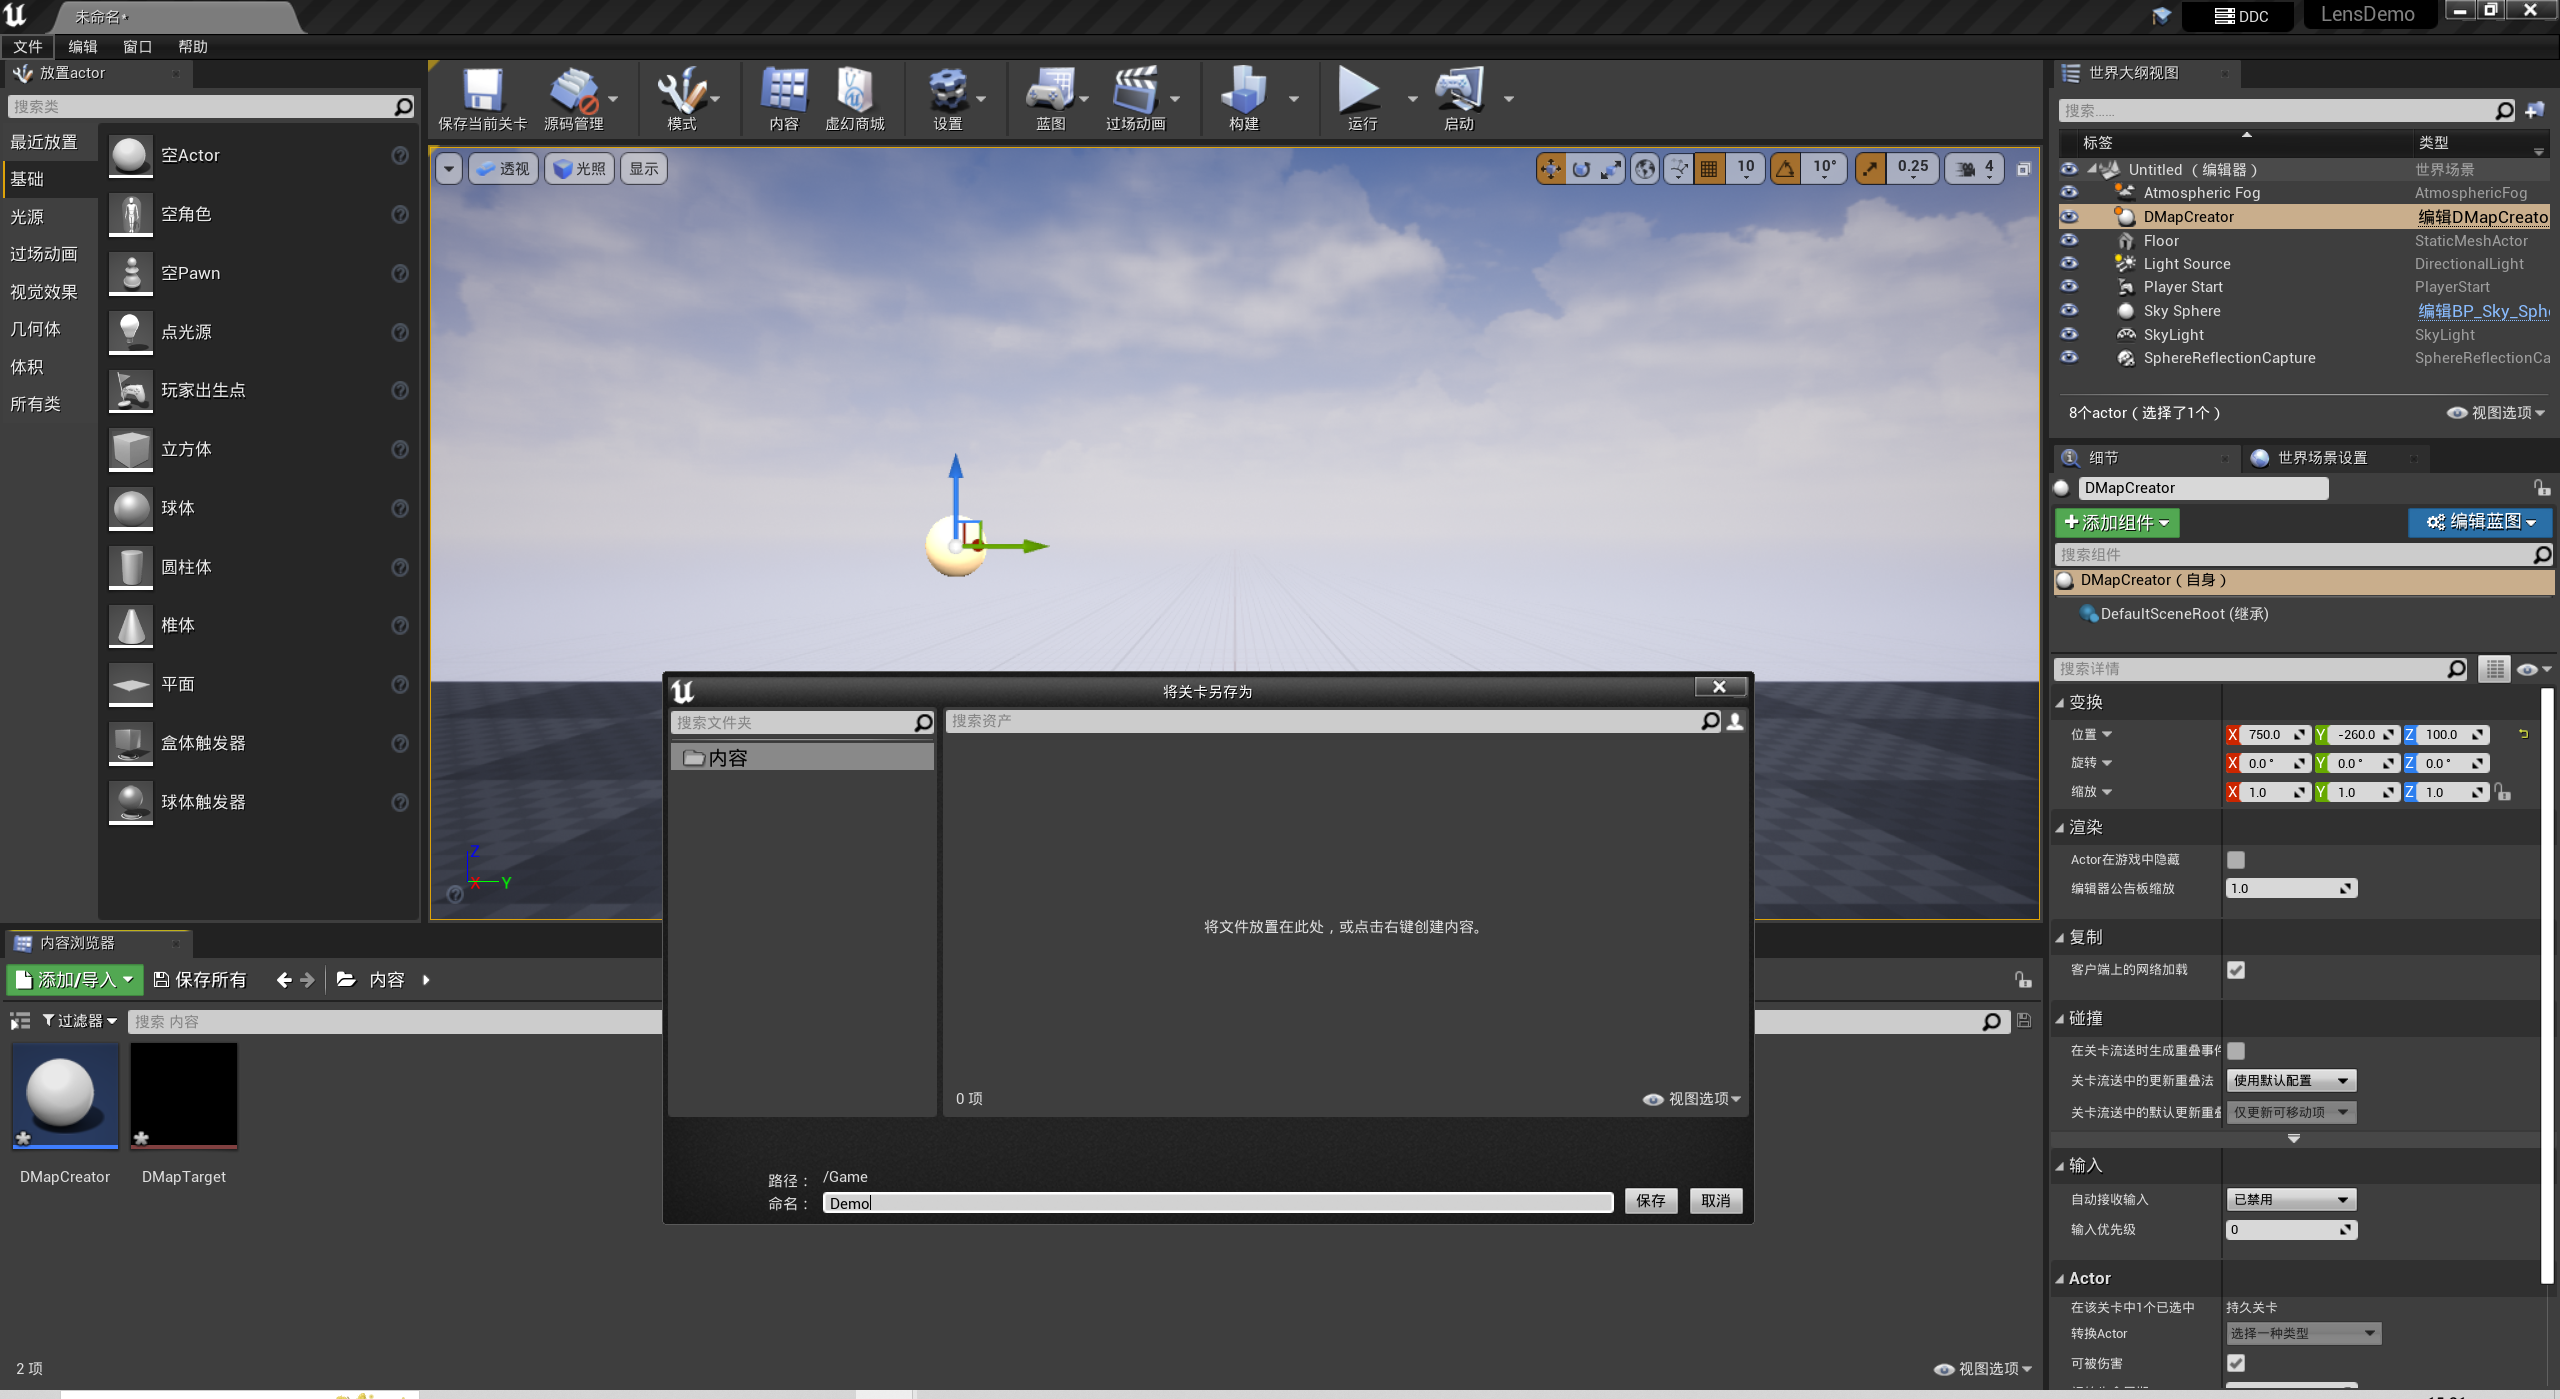Switch to the 世界场景设置 tab

pos(2322,458)
